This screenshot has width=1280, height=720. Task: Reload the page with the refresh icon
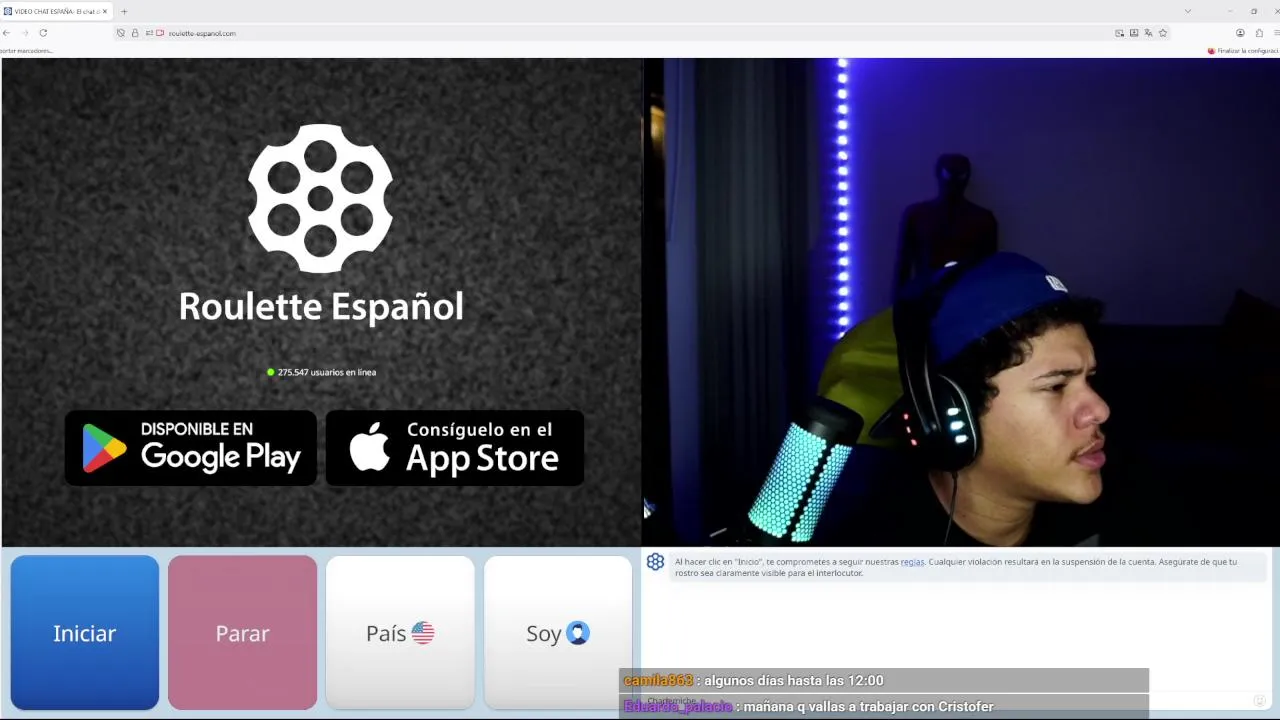pyautogui.click(x=43, y=33)
